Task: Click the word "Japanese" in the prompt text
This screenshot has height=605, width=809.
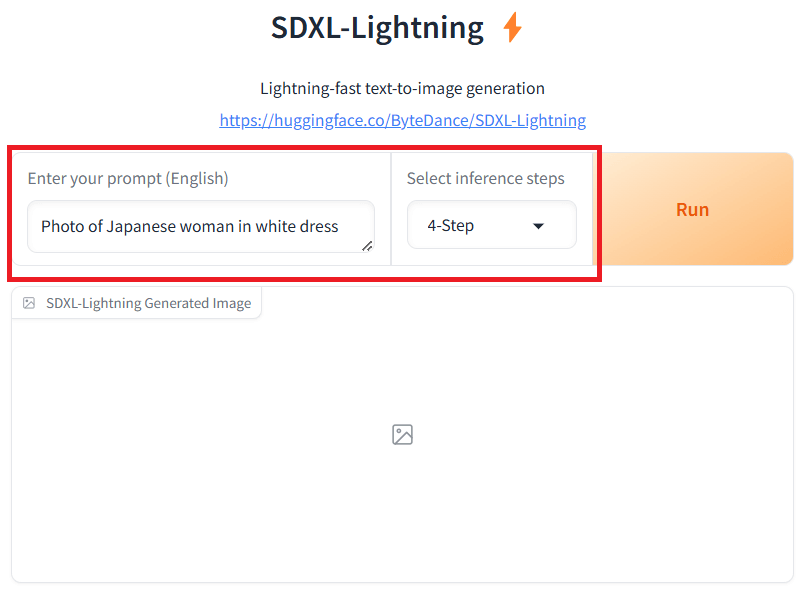Action: [x=142, y=226]
